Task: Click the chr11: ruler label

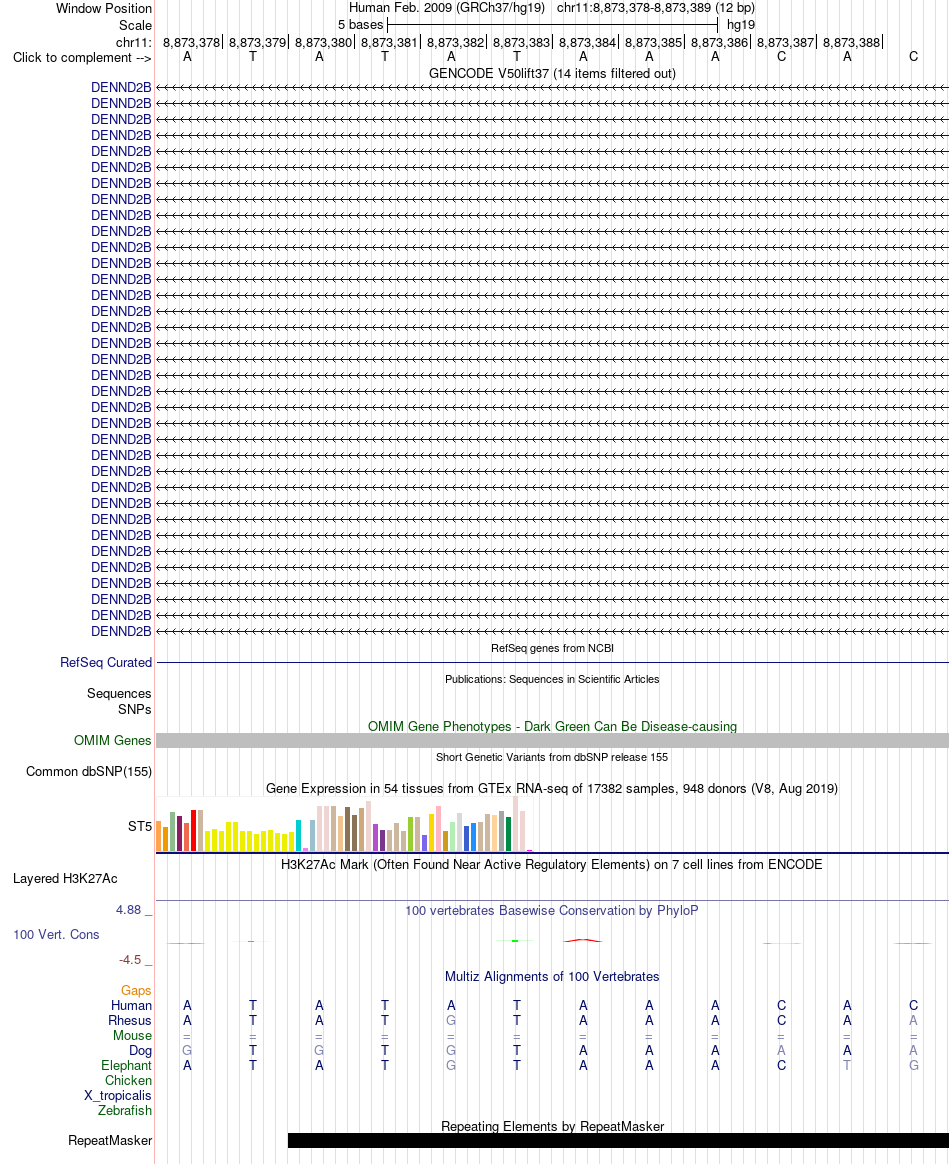Action: [134, 42]
